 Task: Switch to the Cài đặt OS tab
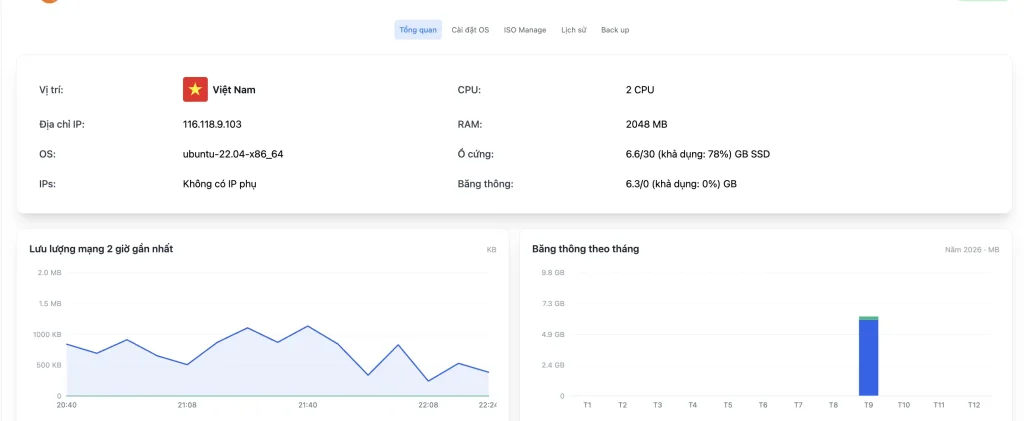point(470,30)
